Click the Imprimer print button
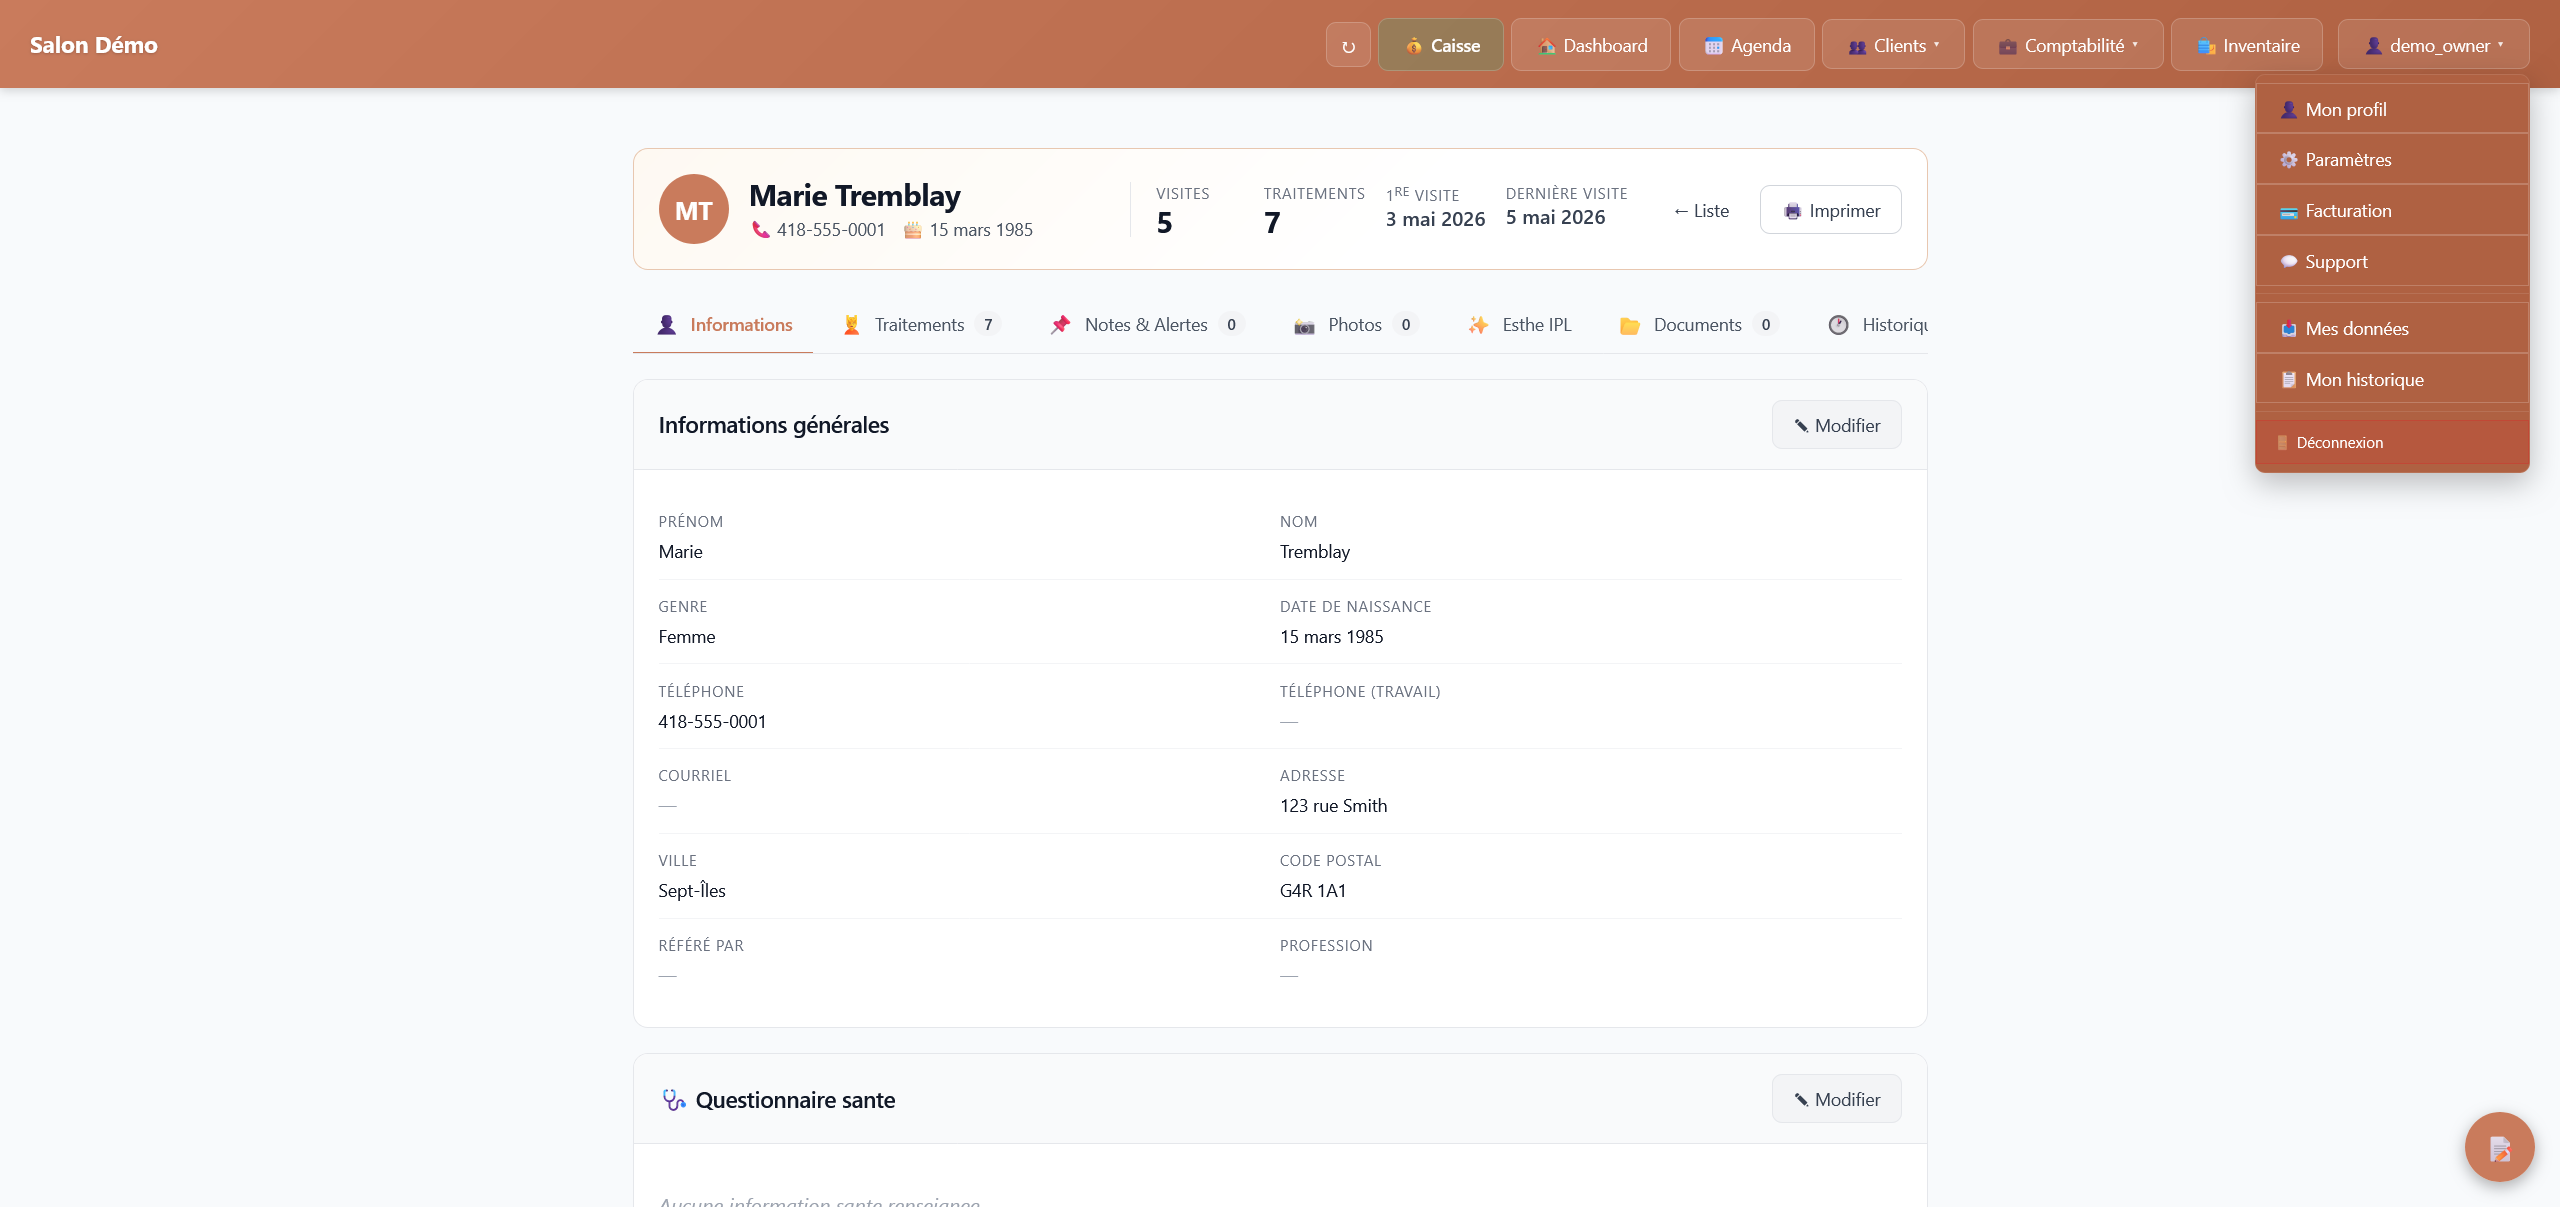 click(1831, 210)
